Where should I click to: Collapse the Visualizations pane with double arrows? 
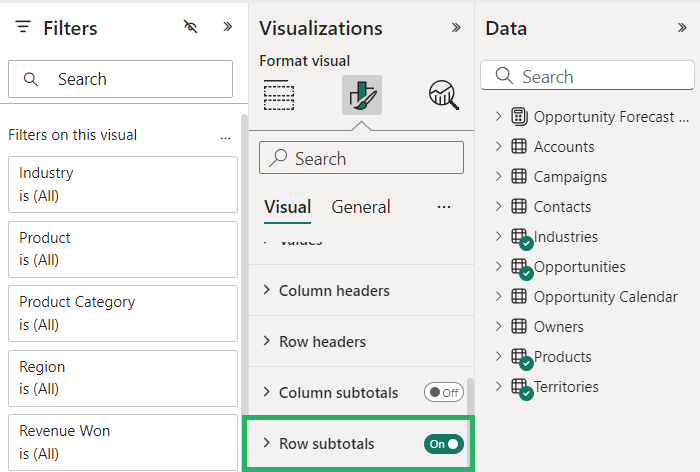[456, 28]
